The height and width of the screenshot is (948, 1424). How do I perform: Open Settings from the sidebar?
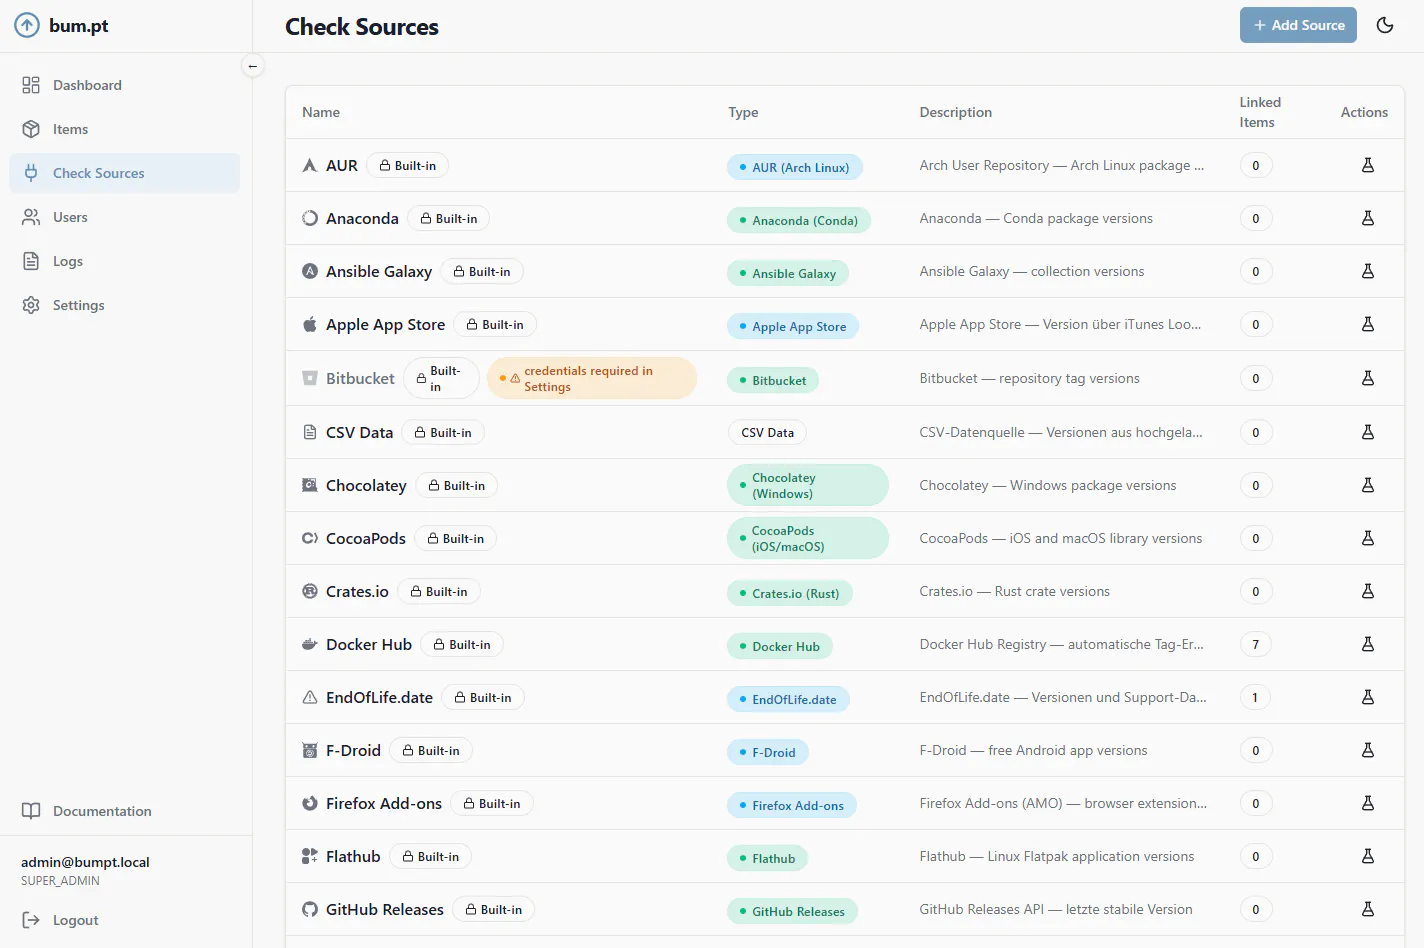tap(125, 305)
